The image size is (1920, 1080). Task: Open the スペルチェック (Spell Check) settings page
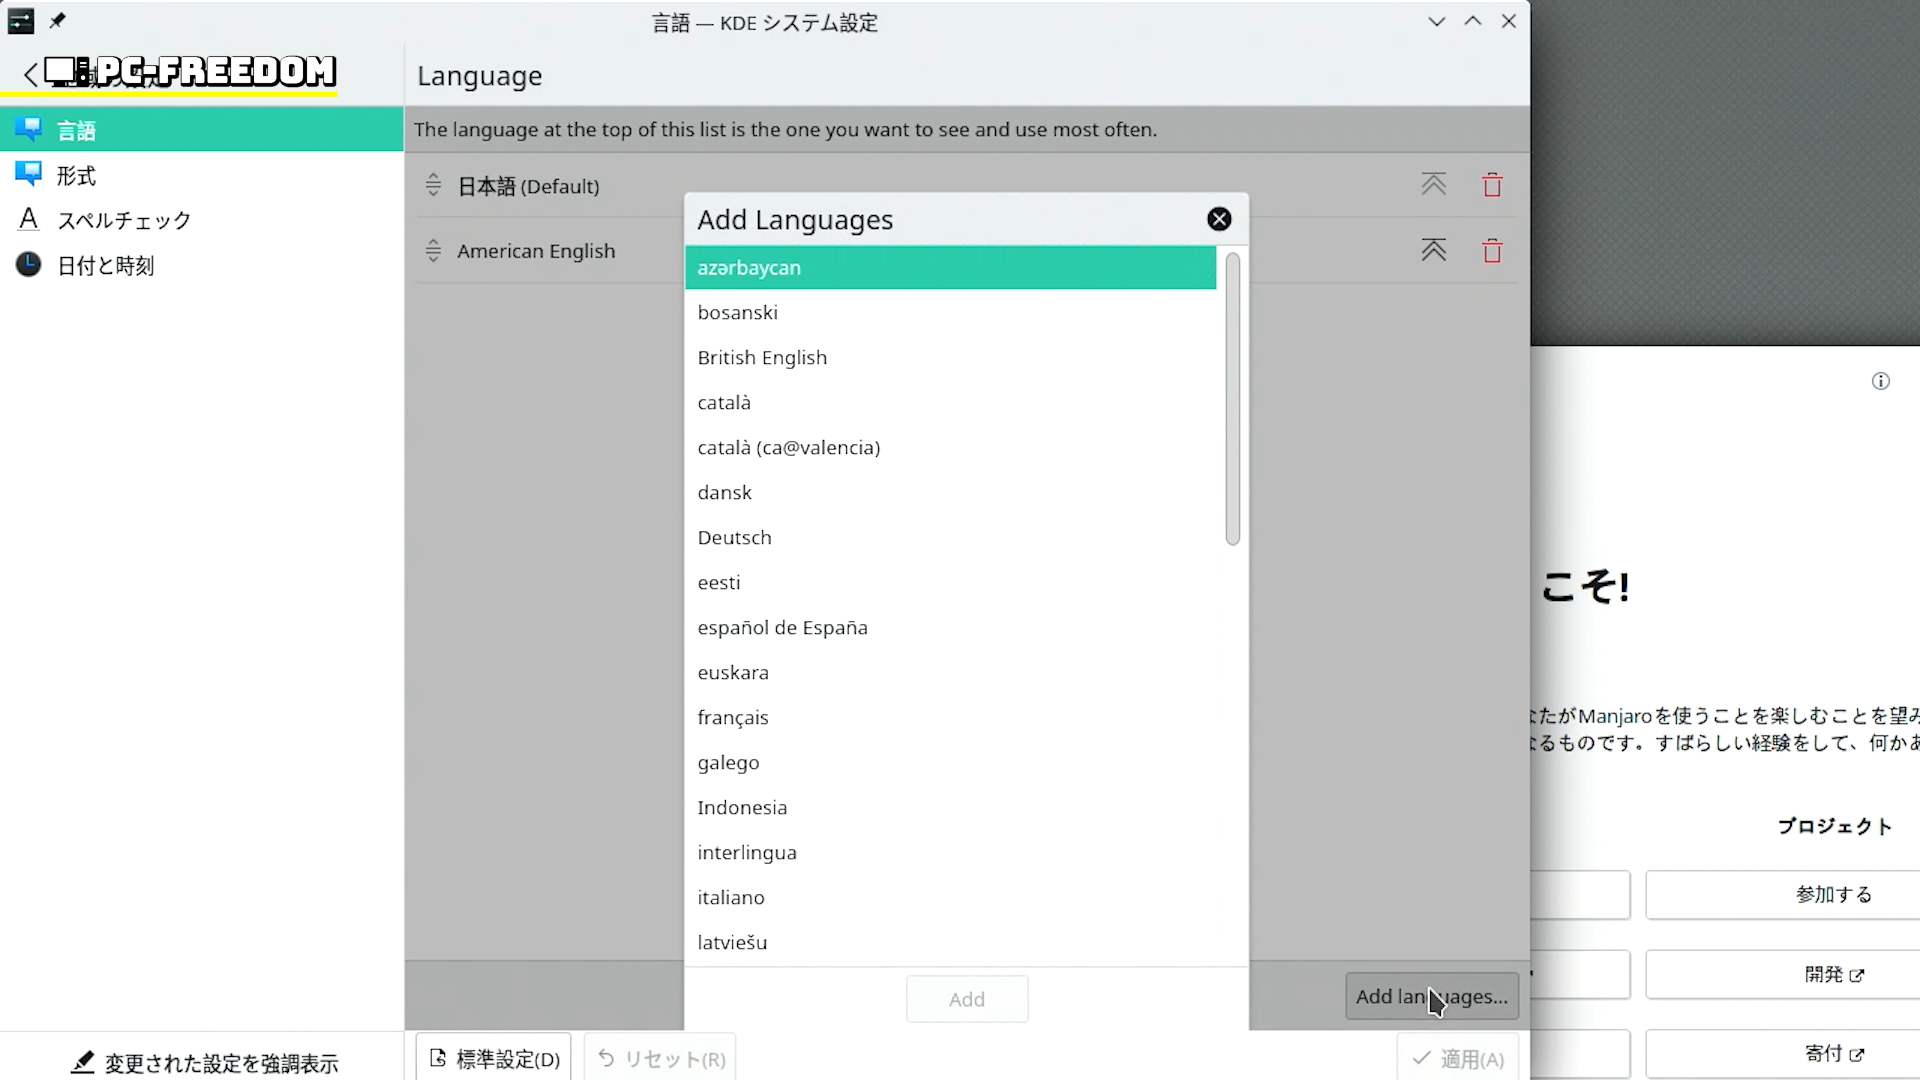[124, 221]
